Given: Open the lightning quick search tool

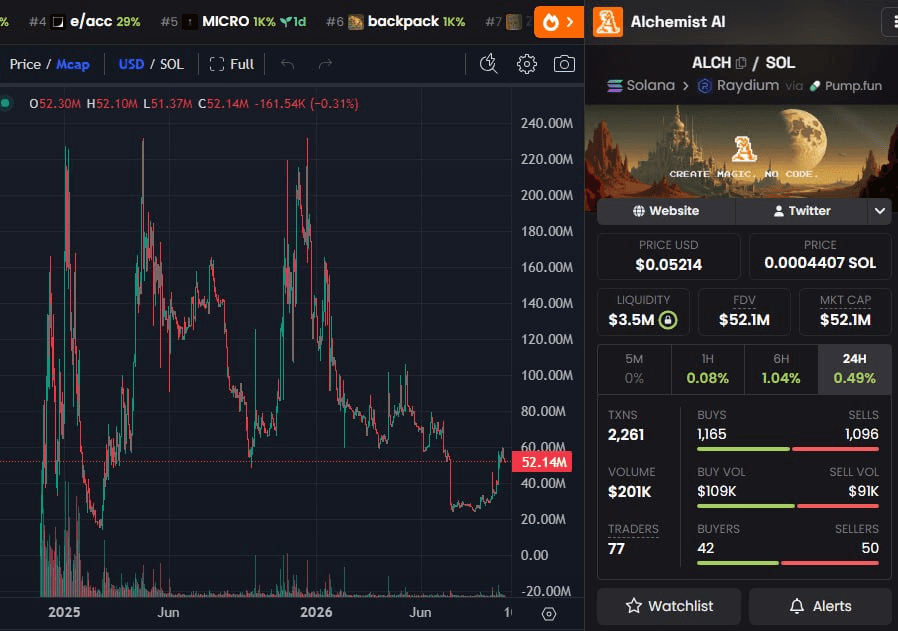Looking at the screenshot, I should 488,64.
